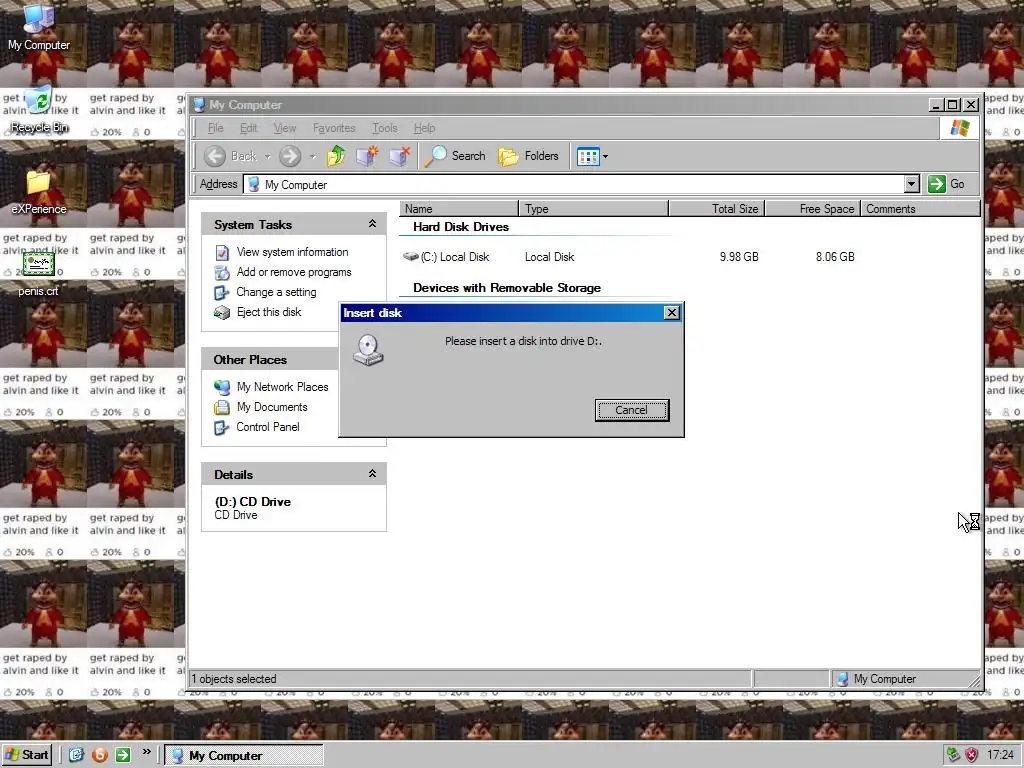Open the File menu
The width and height of the screenshot is (1024, 768).
[x=216, y=128]
